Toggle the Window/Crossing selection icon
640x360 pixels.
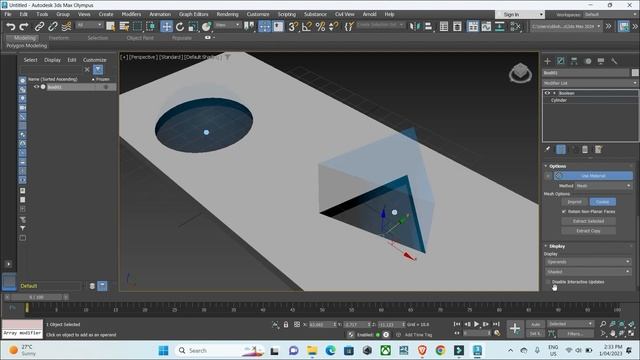tap(151, 27)
